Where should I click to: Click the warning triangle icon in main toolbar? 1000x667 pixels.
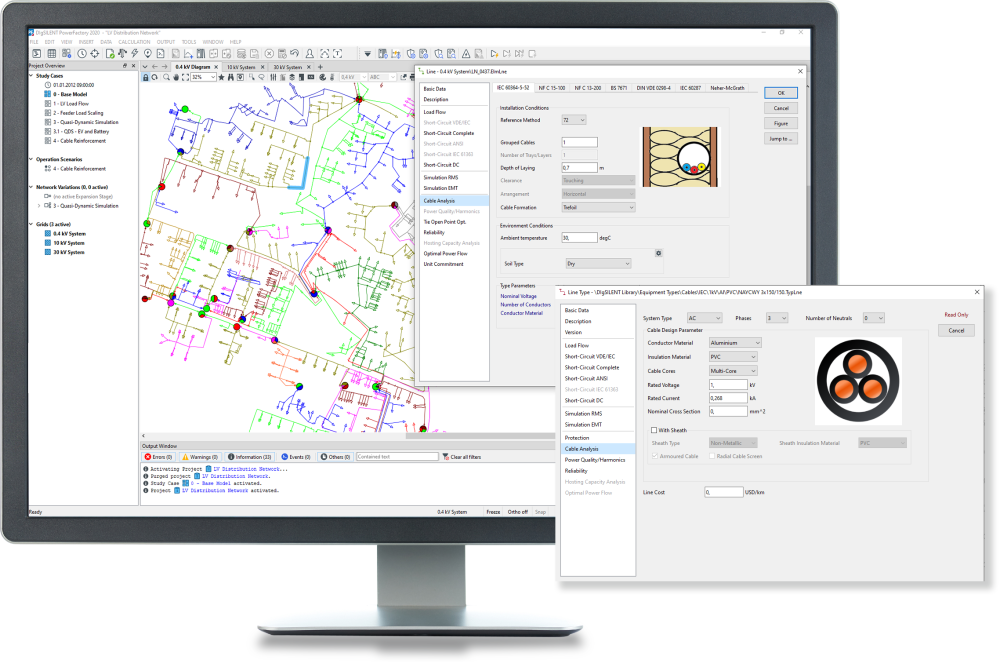coord(466,54)
